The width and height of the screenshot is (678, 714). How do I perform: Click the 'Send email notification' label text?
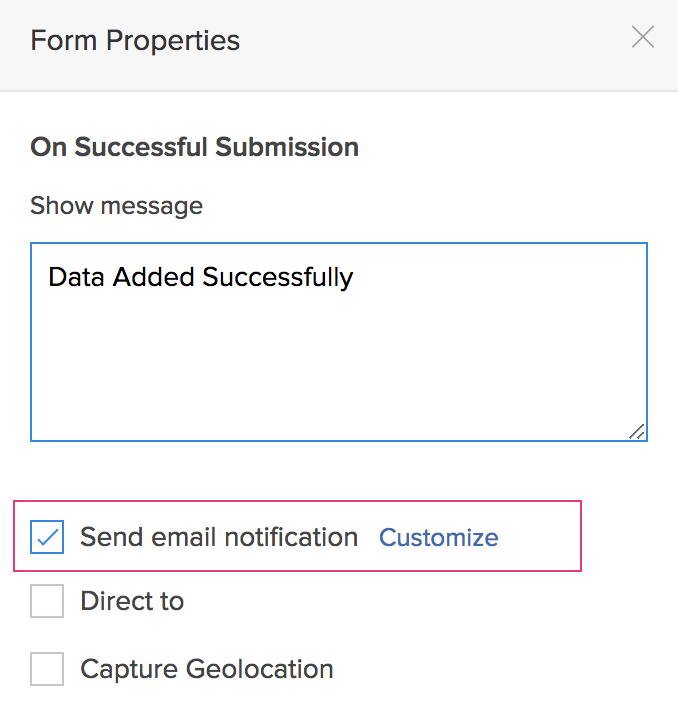(x=219, y=538)
